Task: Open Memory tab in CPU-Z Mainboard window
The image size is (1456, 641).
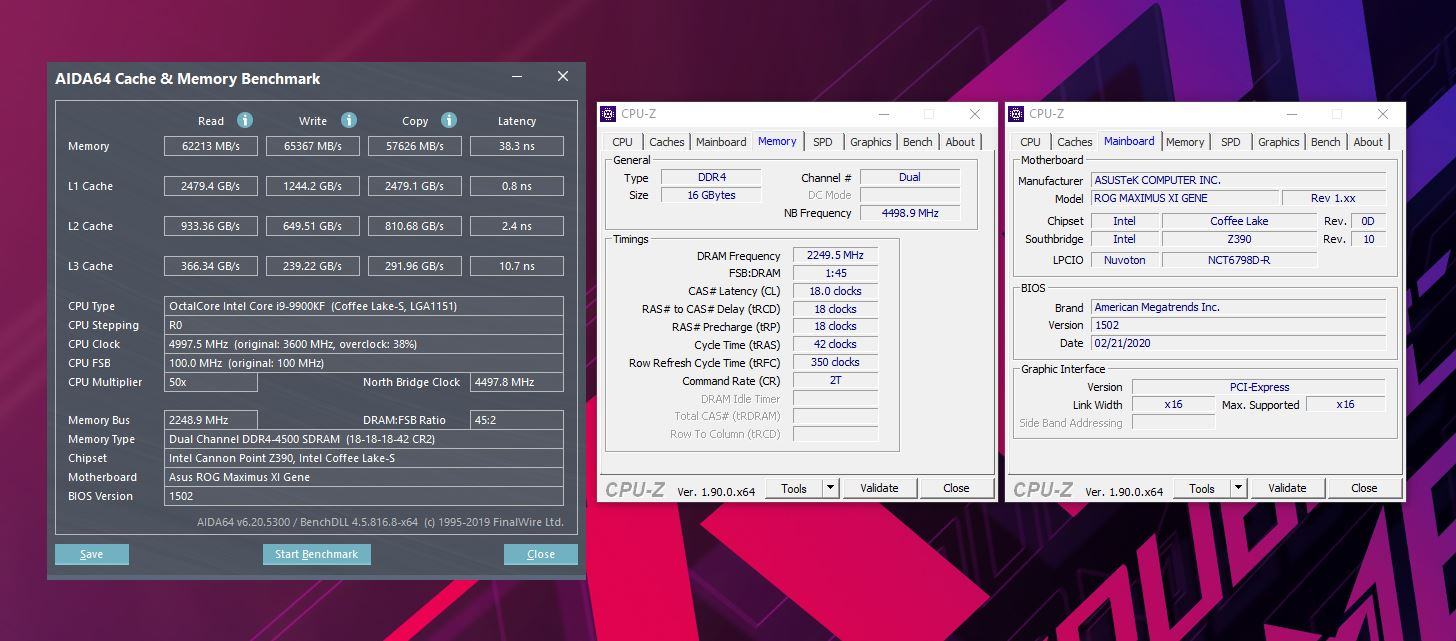Action: [1185, 142]
